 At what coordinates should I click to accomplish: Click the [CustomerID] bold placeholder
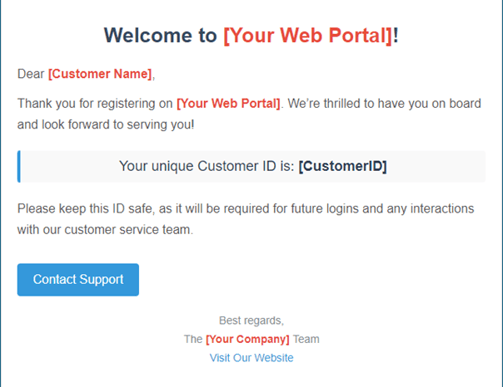[x=343, y=166]
